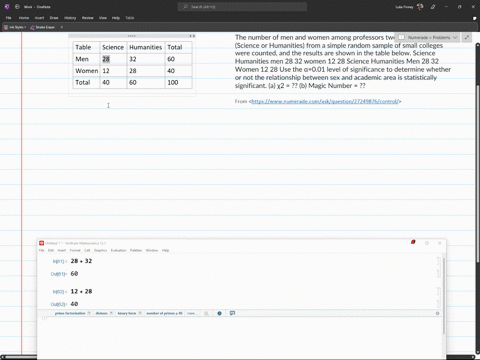Open the Help tab in OneNote
The height and width of the screenshot is (360, 480).
tap(116, 18)
